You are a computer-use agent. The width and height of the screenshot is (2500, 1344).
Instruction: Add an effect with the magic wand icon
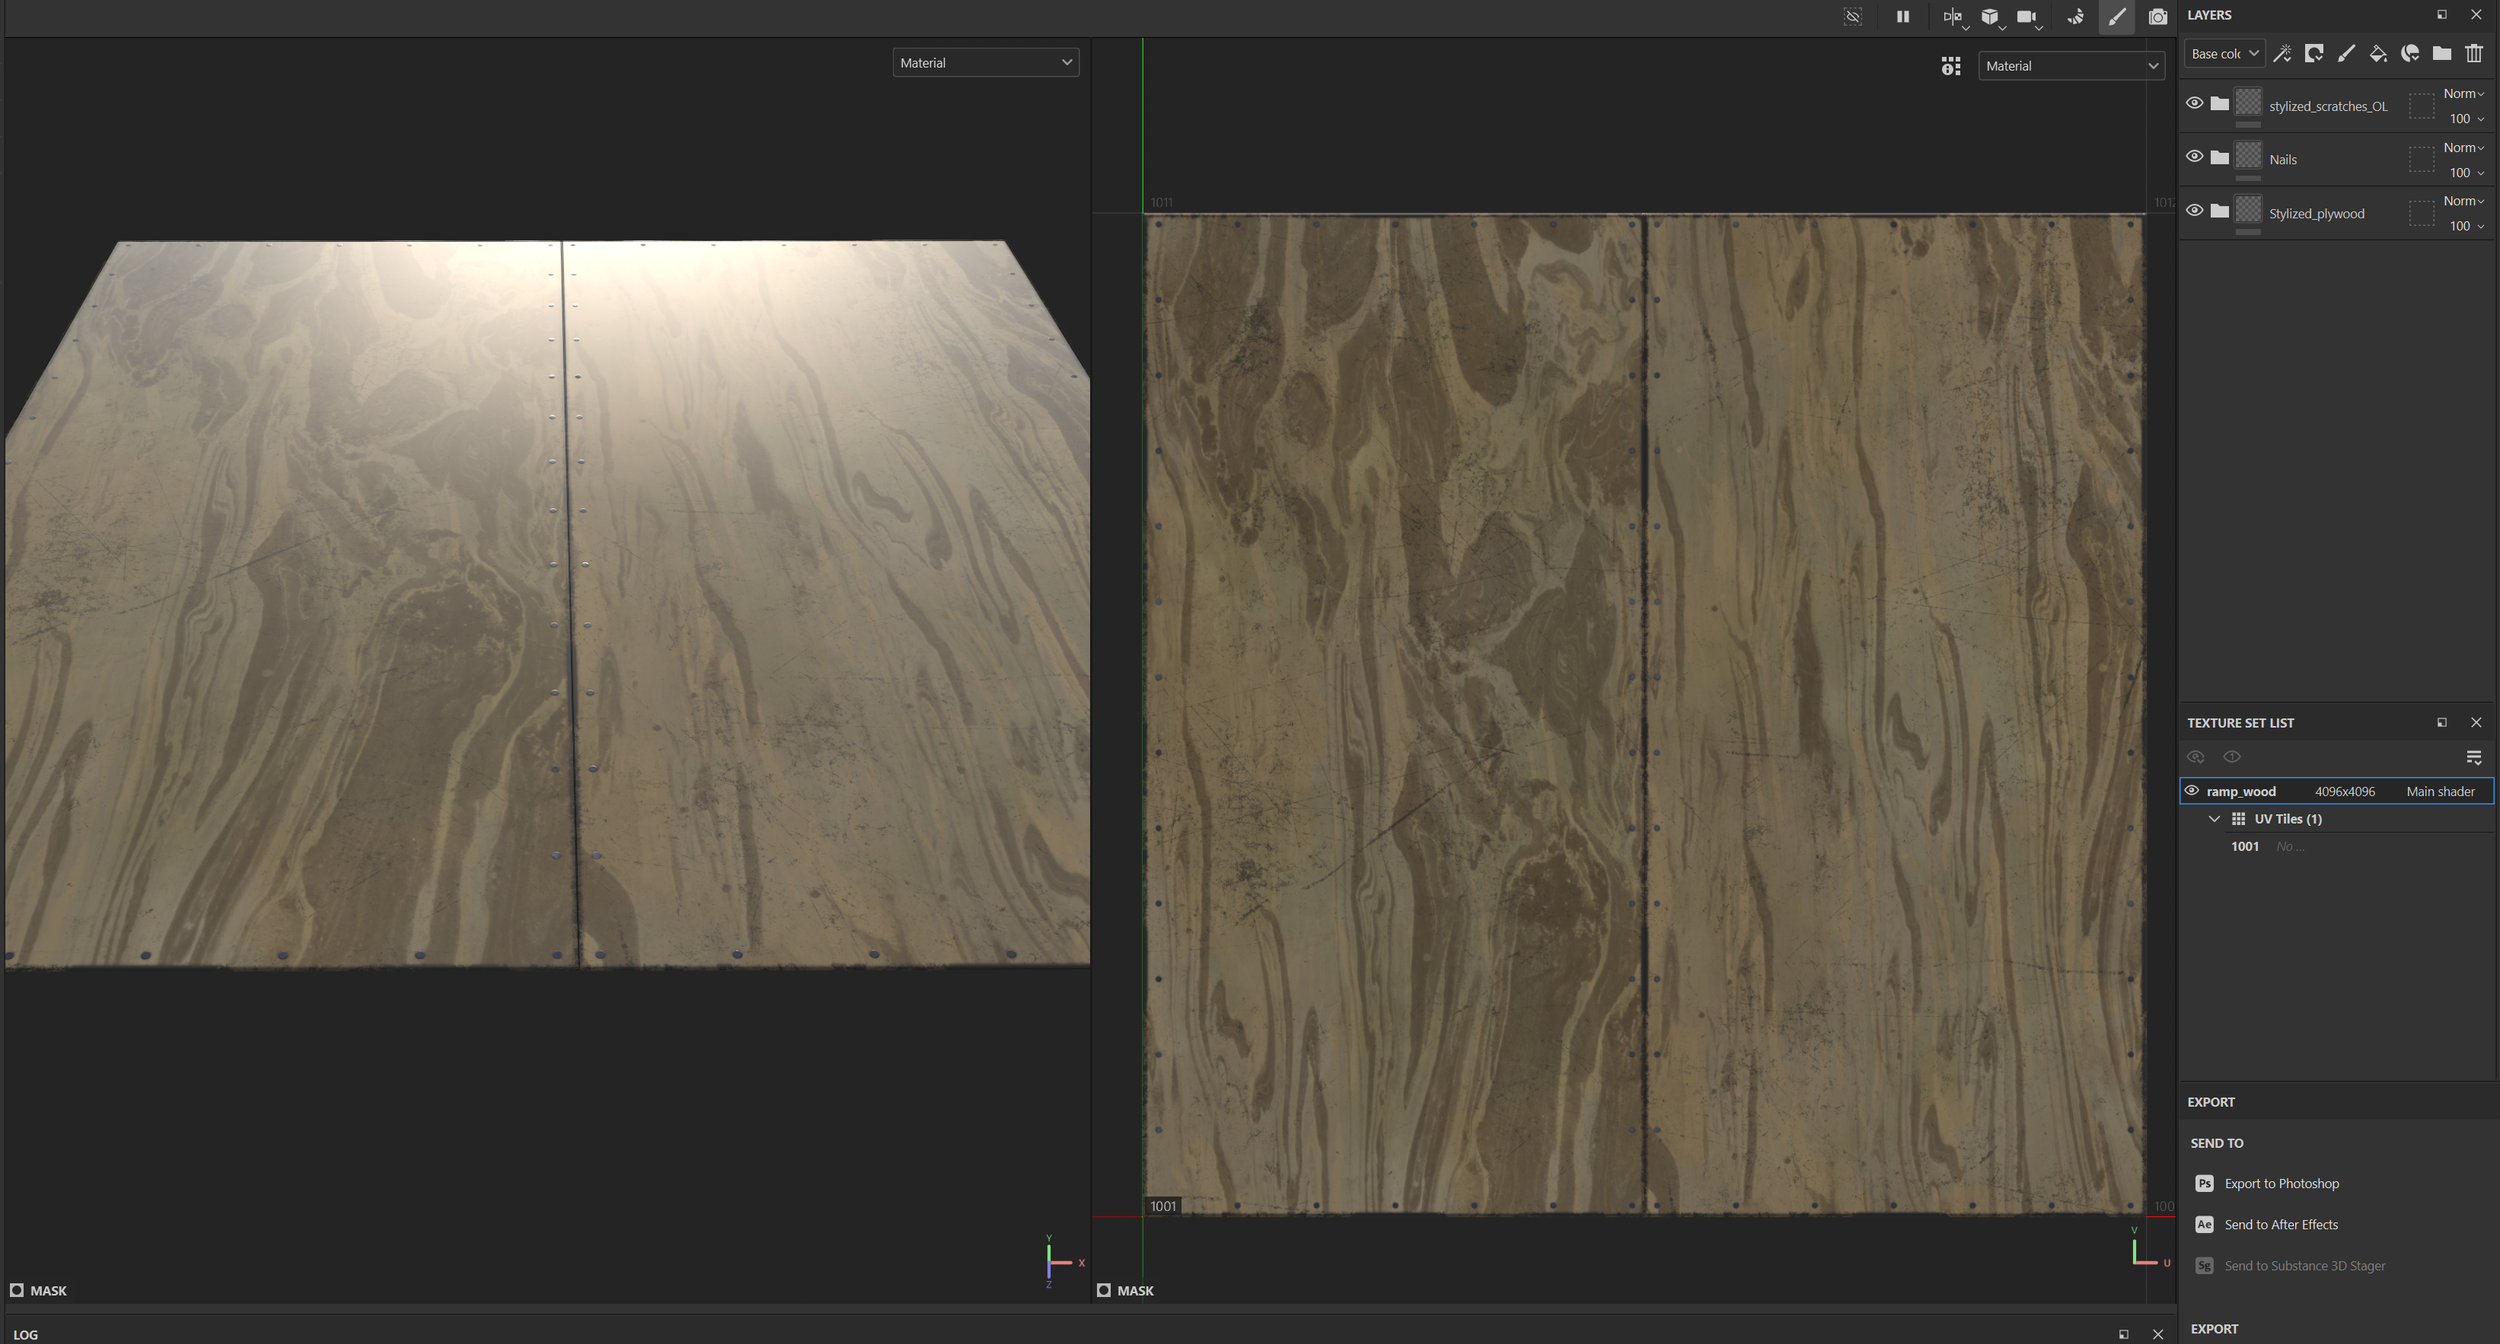tap(2282, 54)
